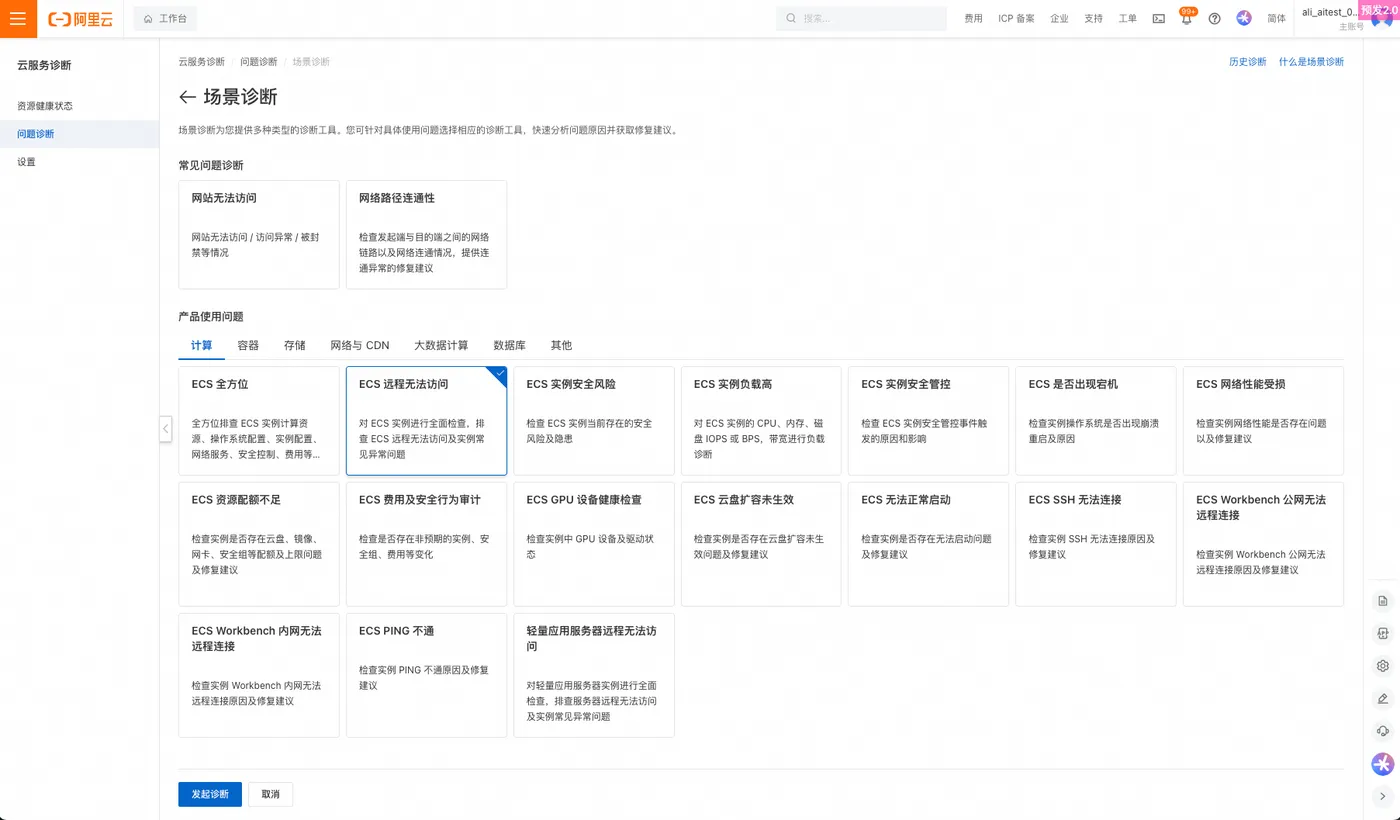Image resolution: width=1400 pixels, height=820 pixels.
Task: Click the API debug icon in the right floating bar
Action: (x=1383, y=633)
